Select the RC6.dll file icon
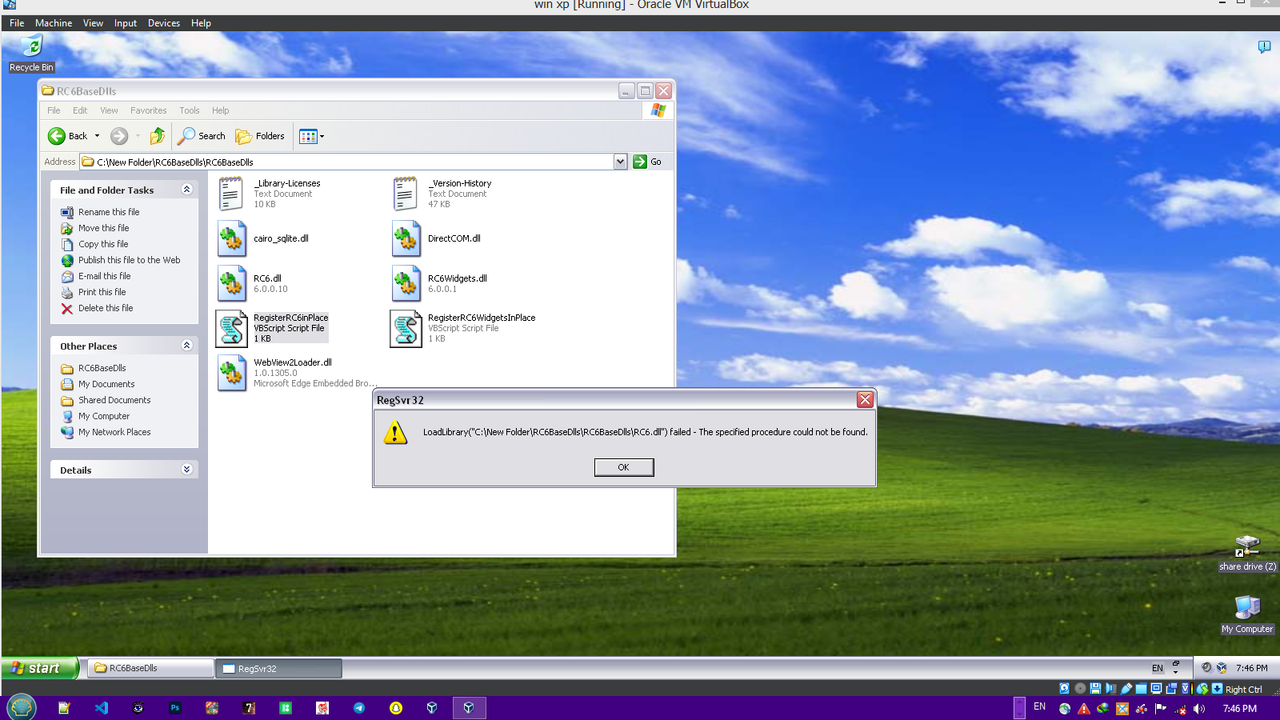 231,284
